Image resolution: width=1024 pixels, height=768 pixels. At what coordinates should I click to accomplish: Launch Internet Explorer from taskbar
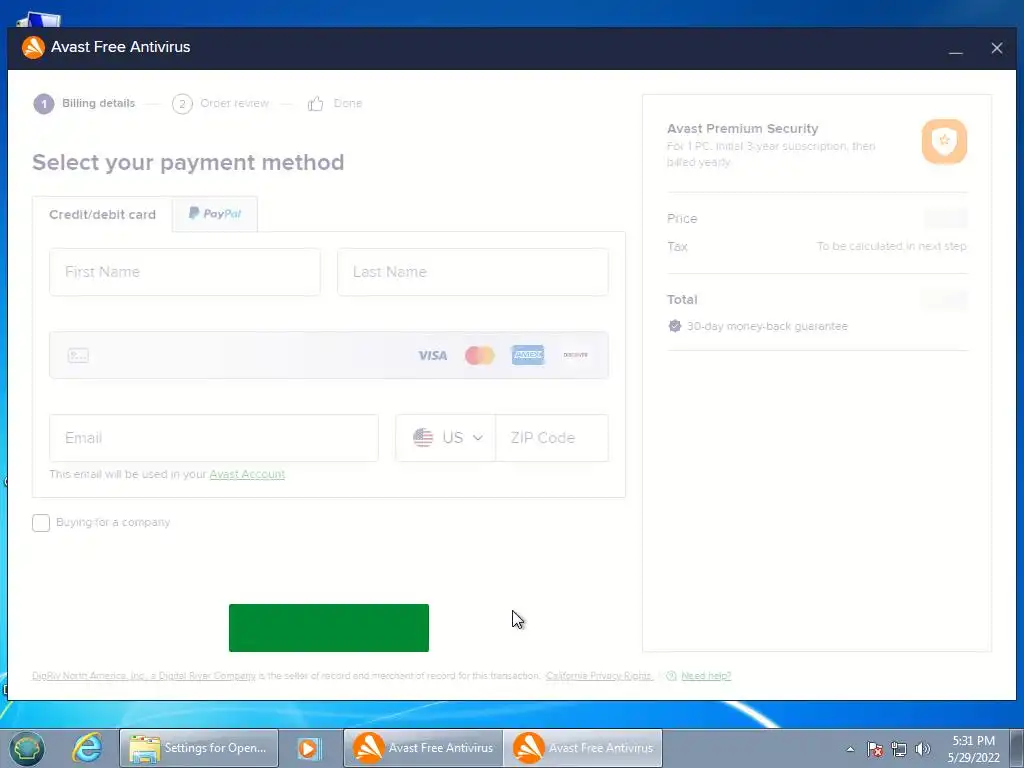click(88, 748)
